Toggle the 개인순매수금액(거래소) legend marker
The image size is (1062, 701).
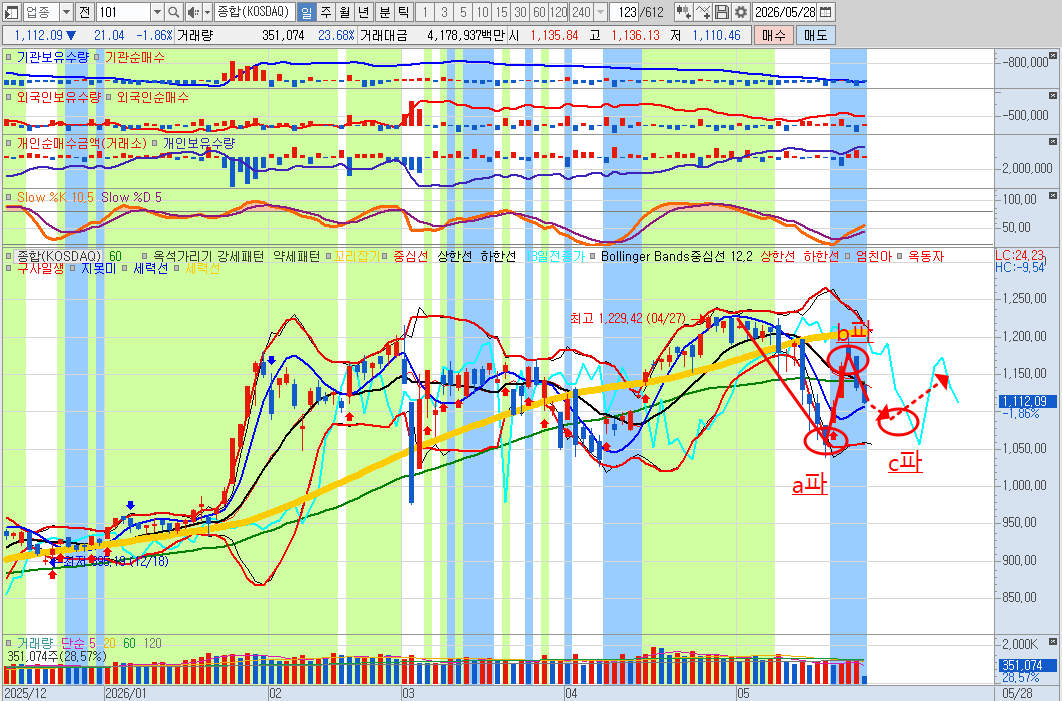pos(9,144)
